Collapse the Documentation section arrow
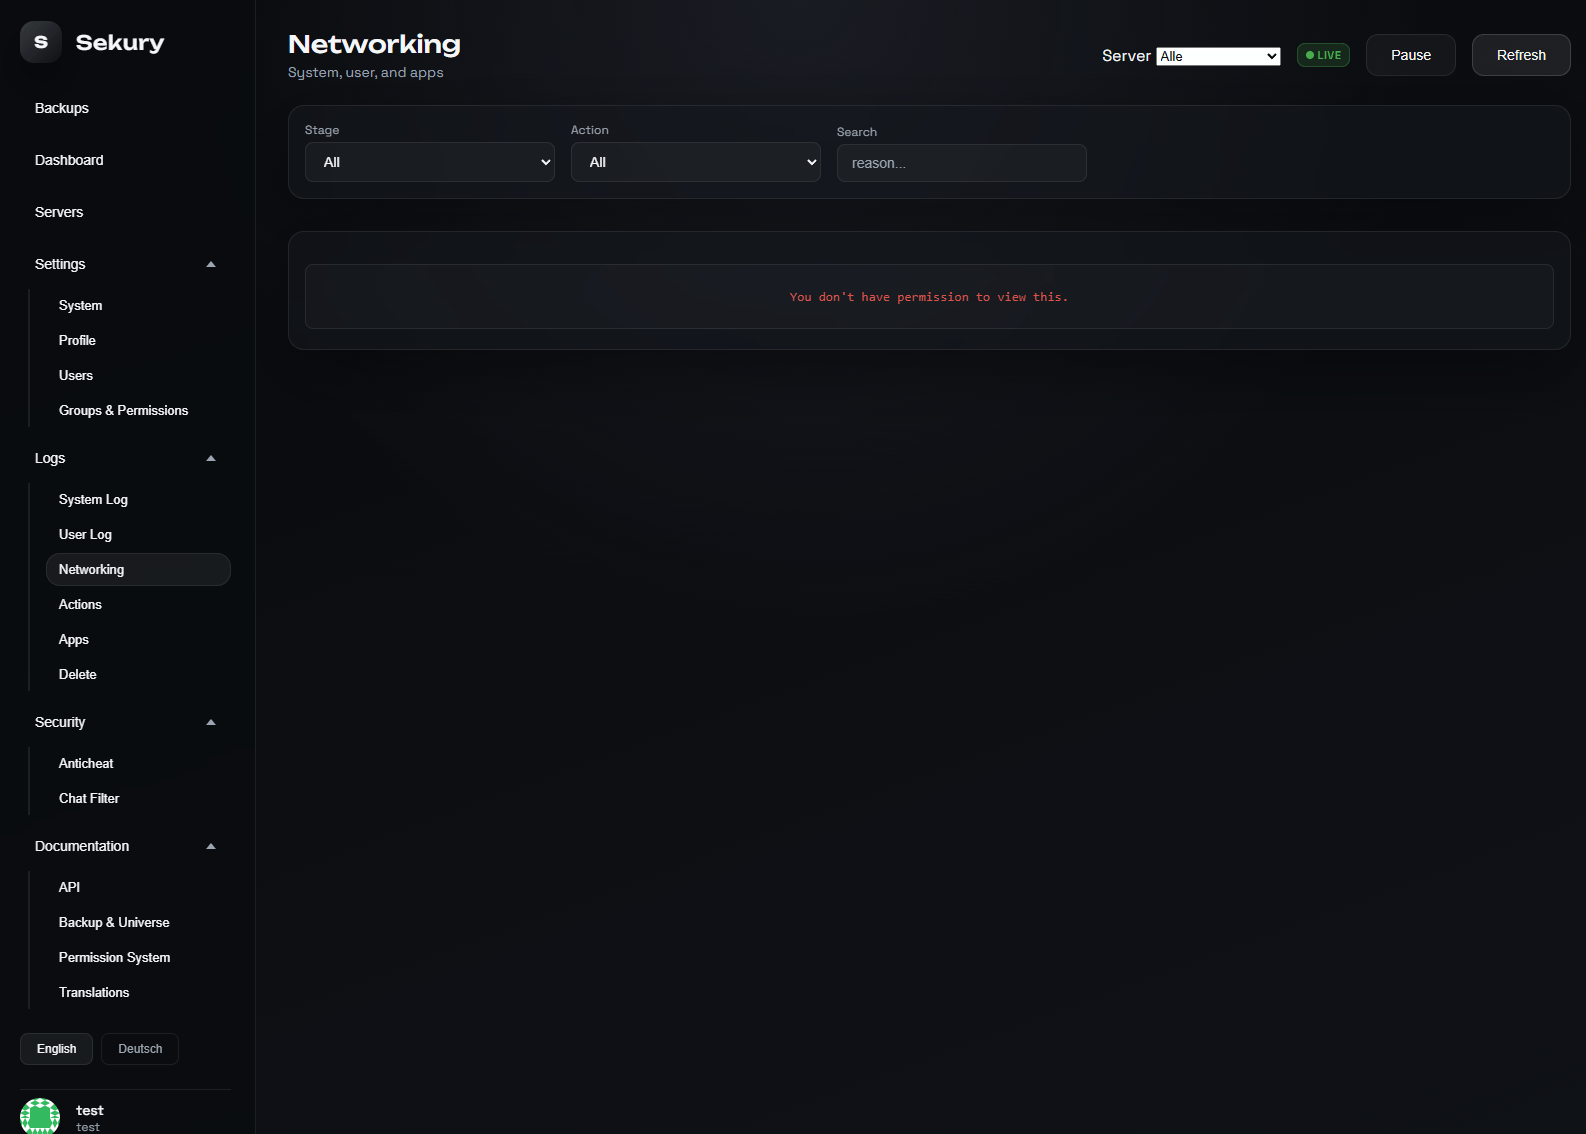The width and height of the screenshot is (1586, 1134). tap(211, 847)
